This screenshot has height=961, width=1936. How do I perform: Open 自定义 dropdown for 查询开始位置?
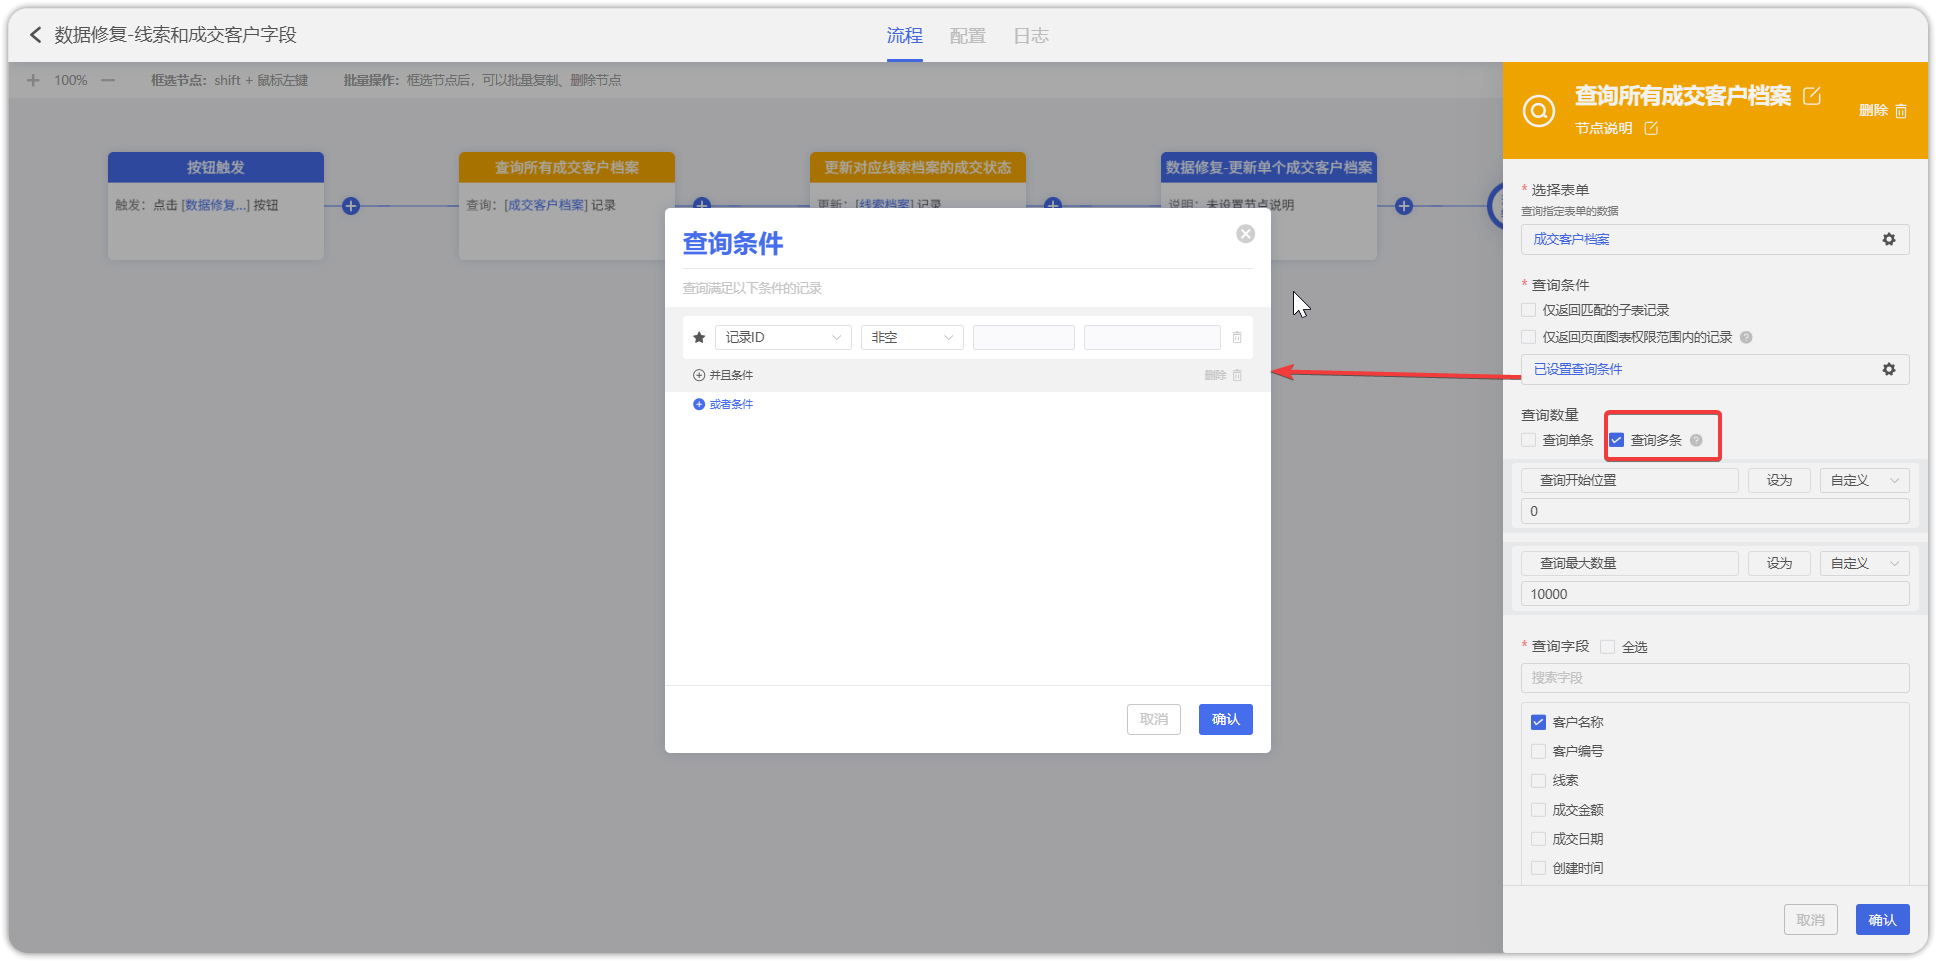click(1864, 481)
